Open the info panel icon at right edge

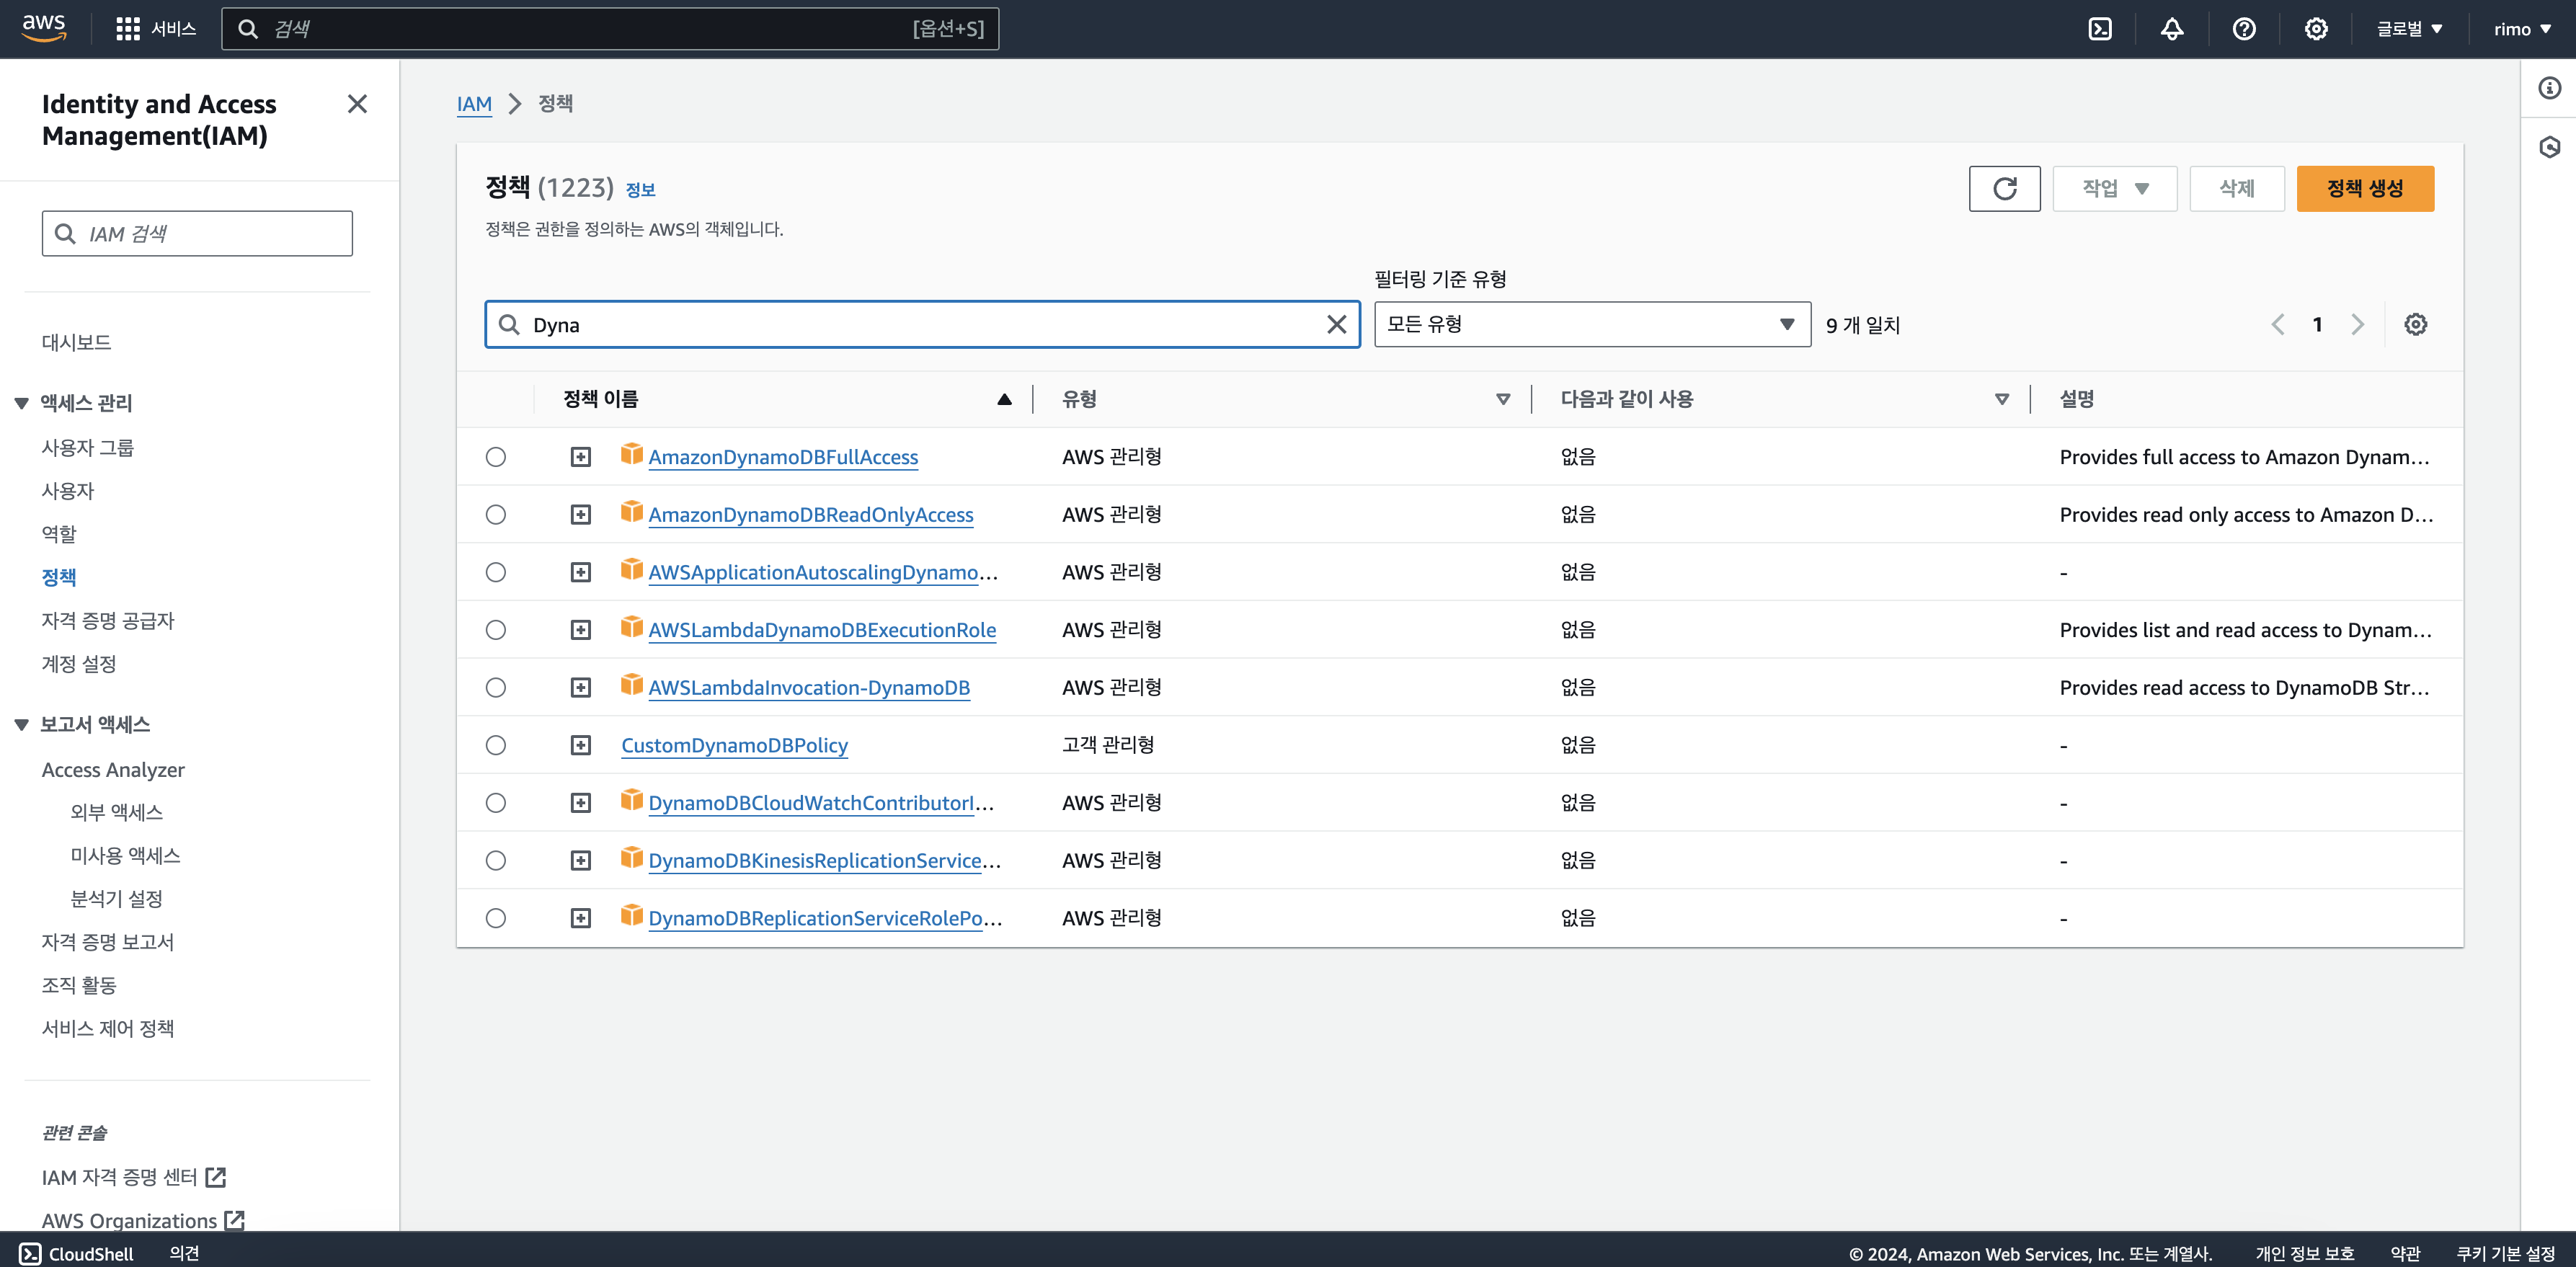coord(2549,88)
